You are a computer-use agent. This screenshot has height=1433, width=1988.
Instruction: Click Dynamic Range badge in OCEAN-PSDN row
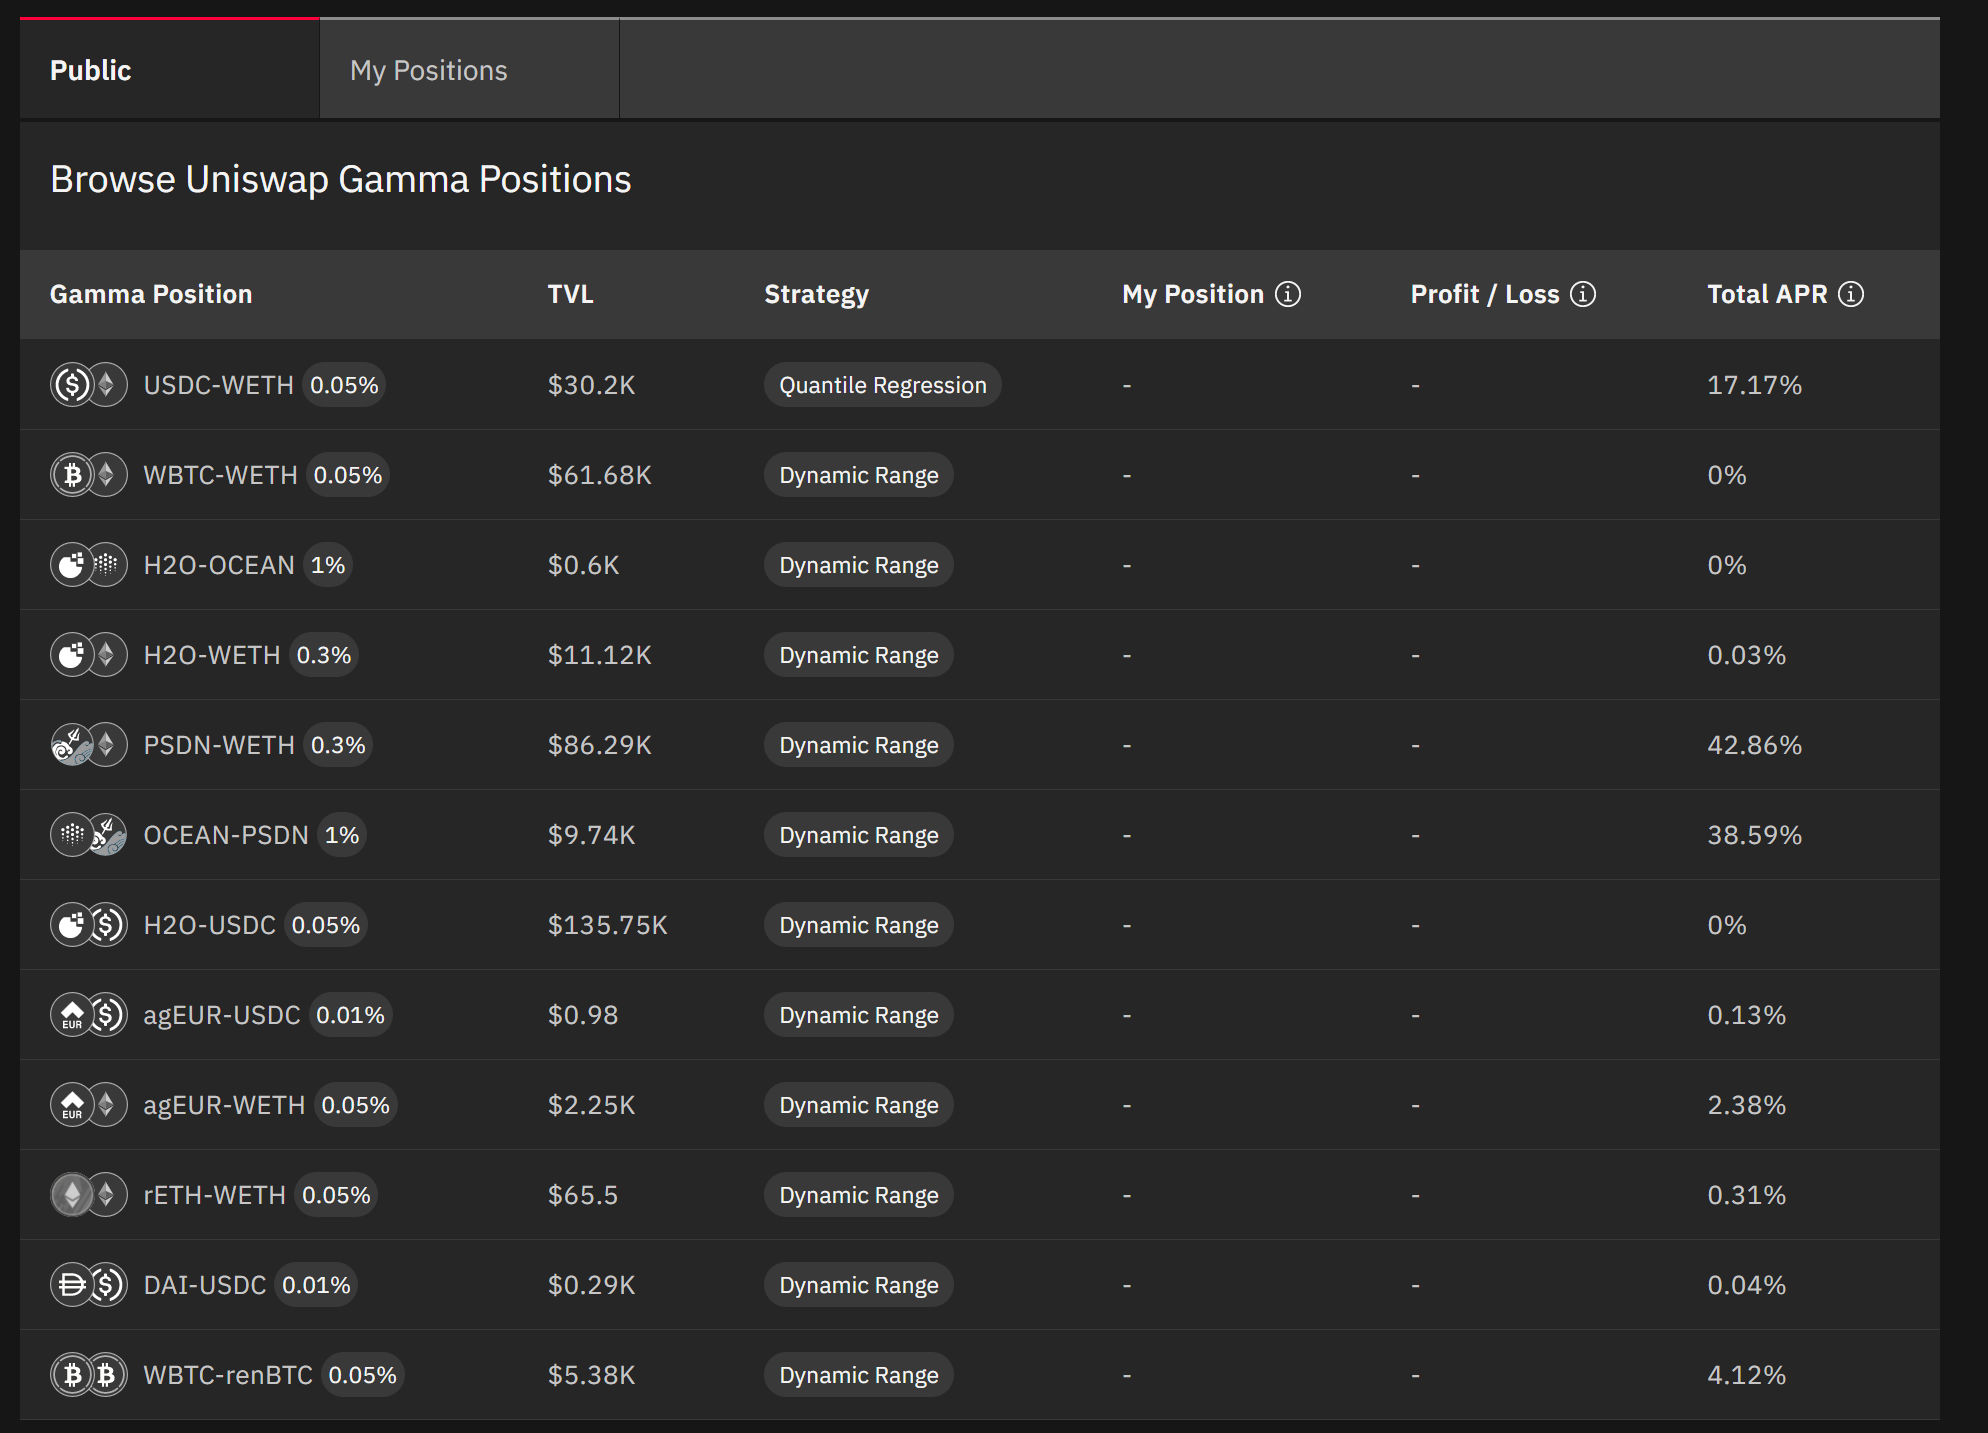tap(859, 835)
